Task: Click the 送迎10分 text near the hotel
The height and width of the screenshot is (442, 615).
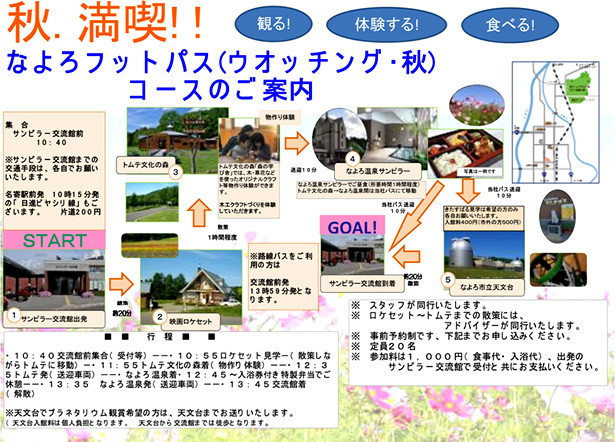Action: point(303,170)
